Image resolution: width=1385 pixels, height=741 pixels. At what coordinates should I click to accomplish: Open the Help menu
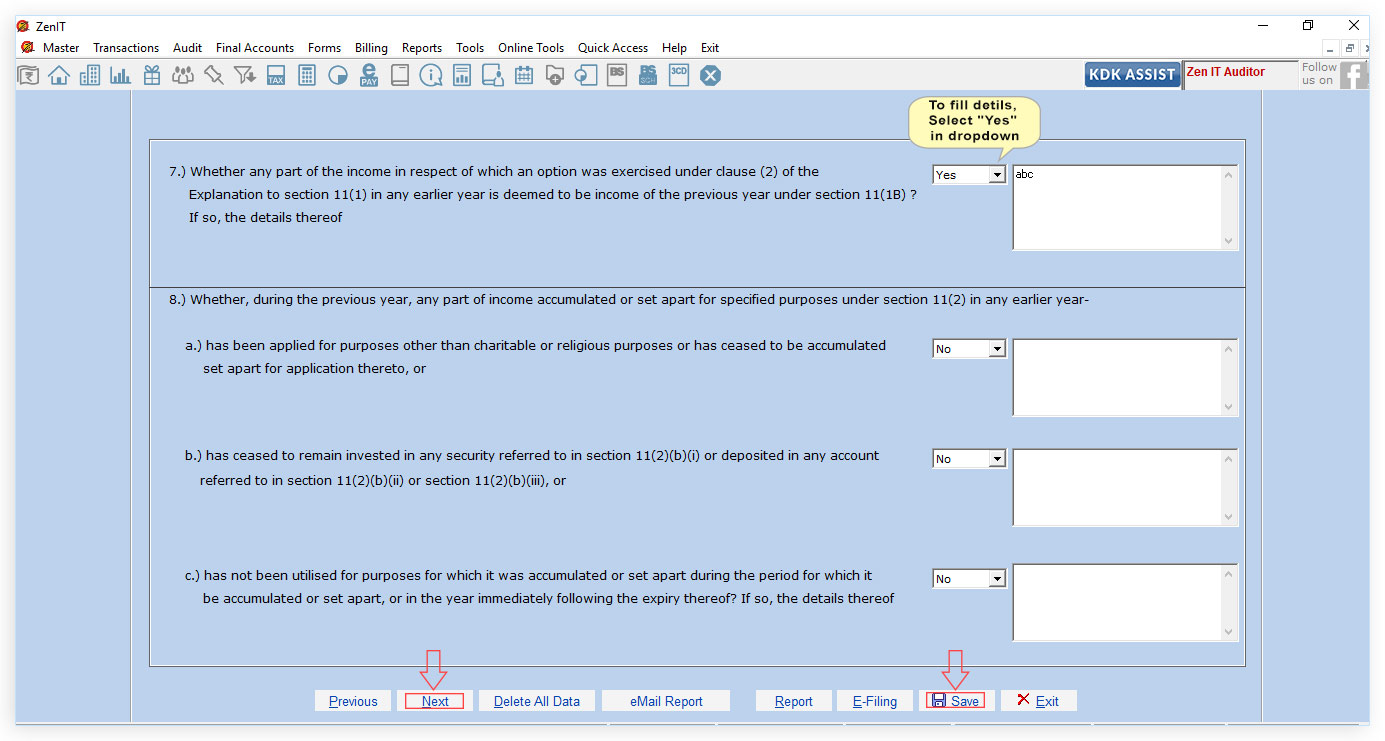click(674, 48)
